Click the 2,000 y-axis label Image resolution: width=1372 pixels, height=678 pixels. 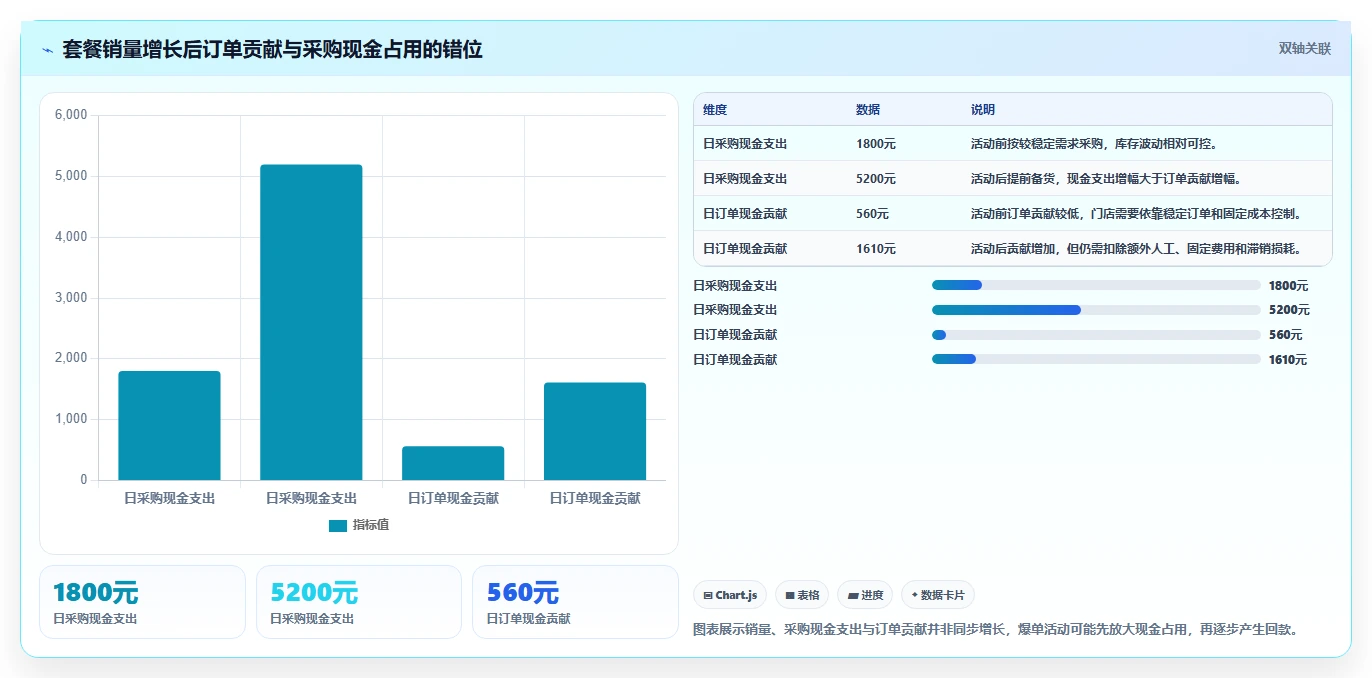70,358
